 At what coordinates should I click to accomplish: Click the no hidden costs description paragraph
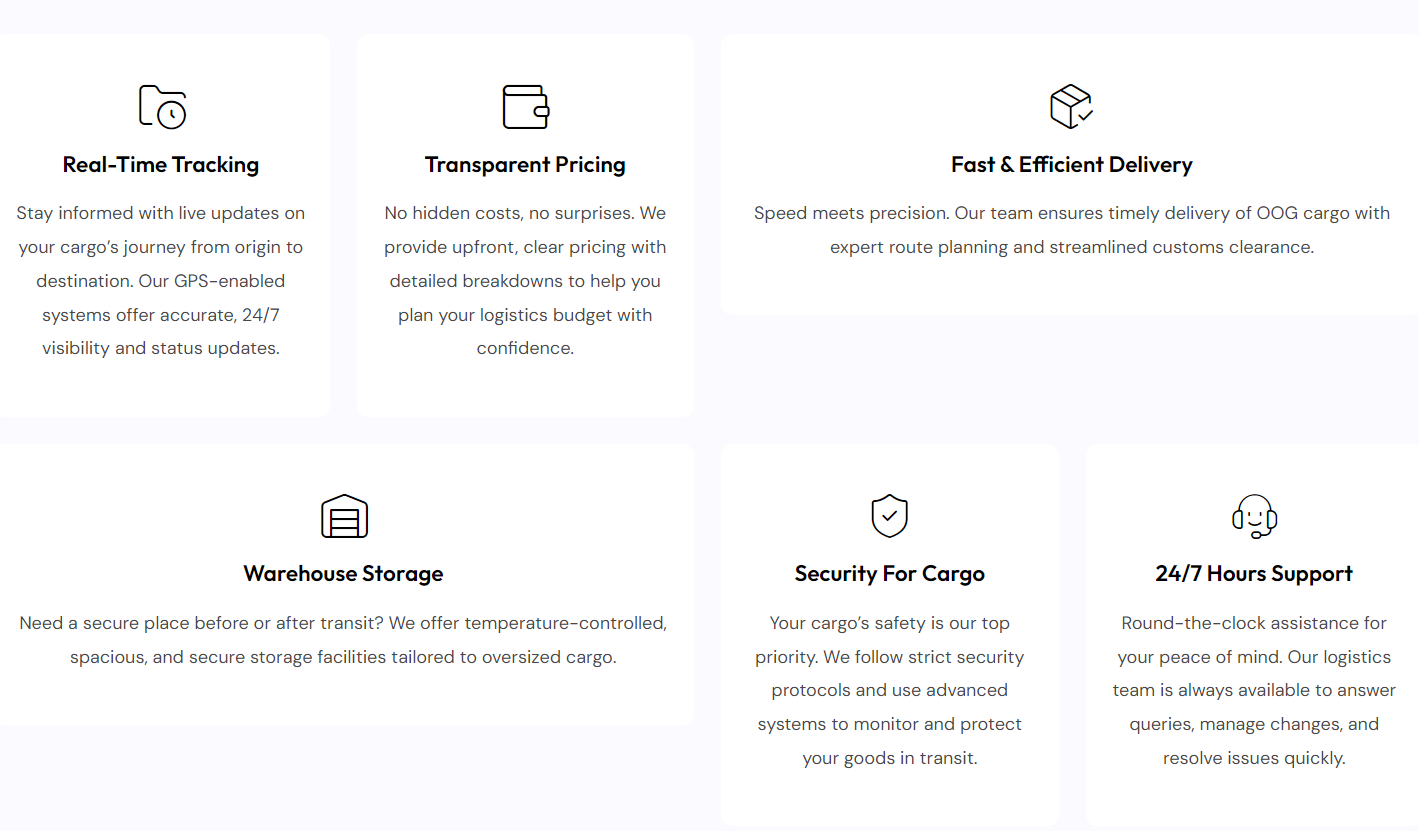525,281
